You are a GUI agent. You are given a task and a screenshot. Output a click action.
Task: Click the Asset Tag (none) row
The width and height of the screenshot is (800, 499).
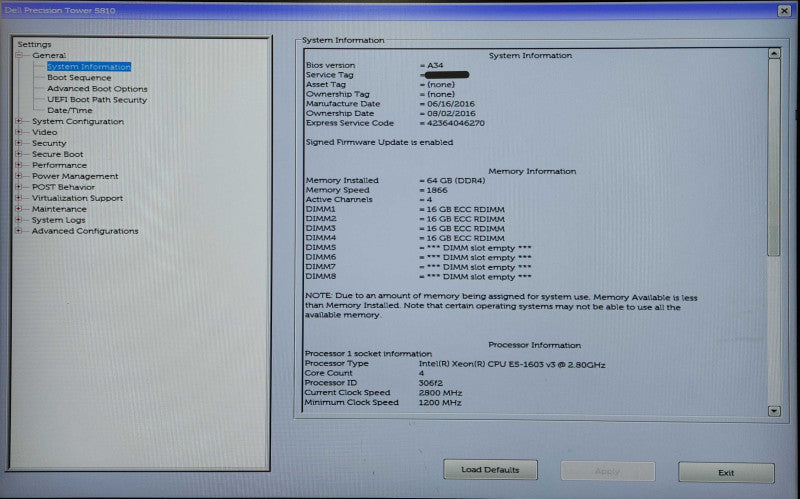point(380,85)
